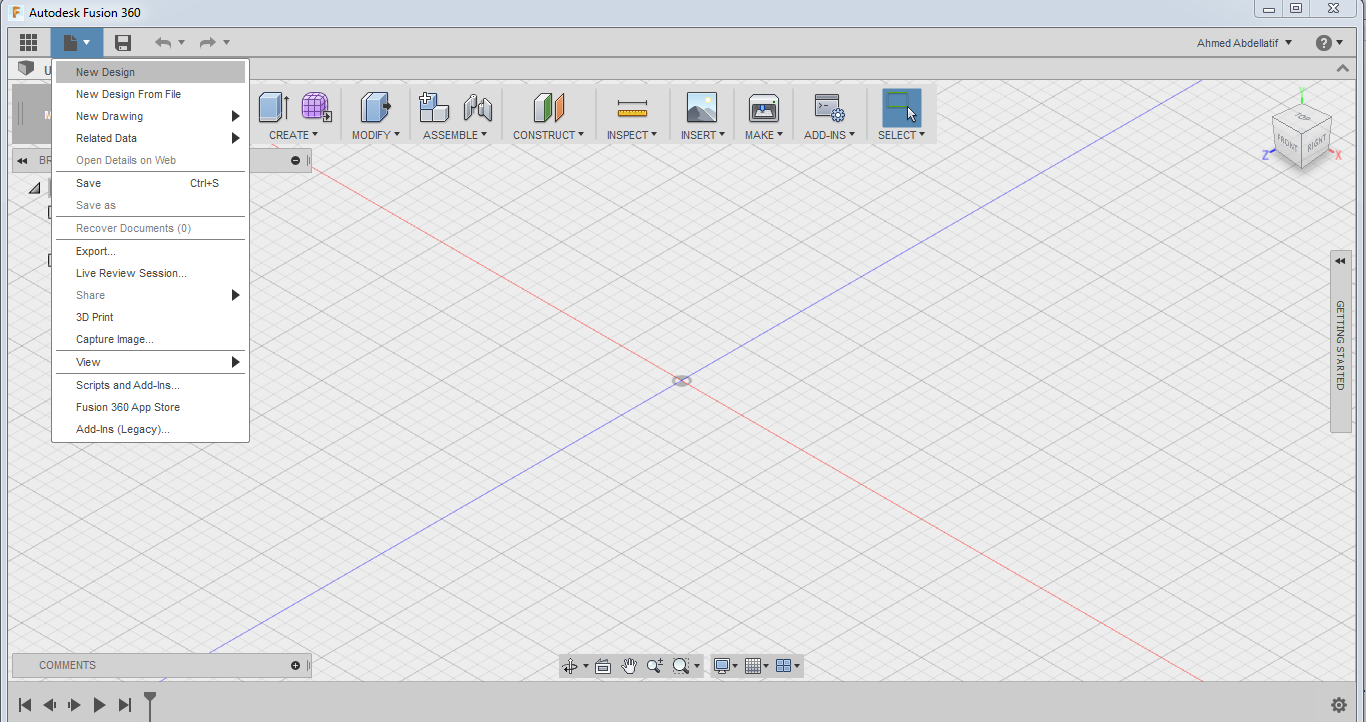Select the Extrude box icon in Create
The image size is (1366, 722).
point(274,108)
